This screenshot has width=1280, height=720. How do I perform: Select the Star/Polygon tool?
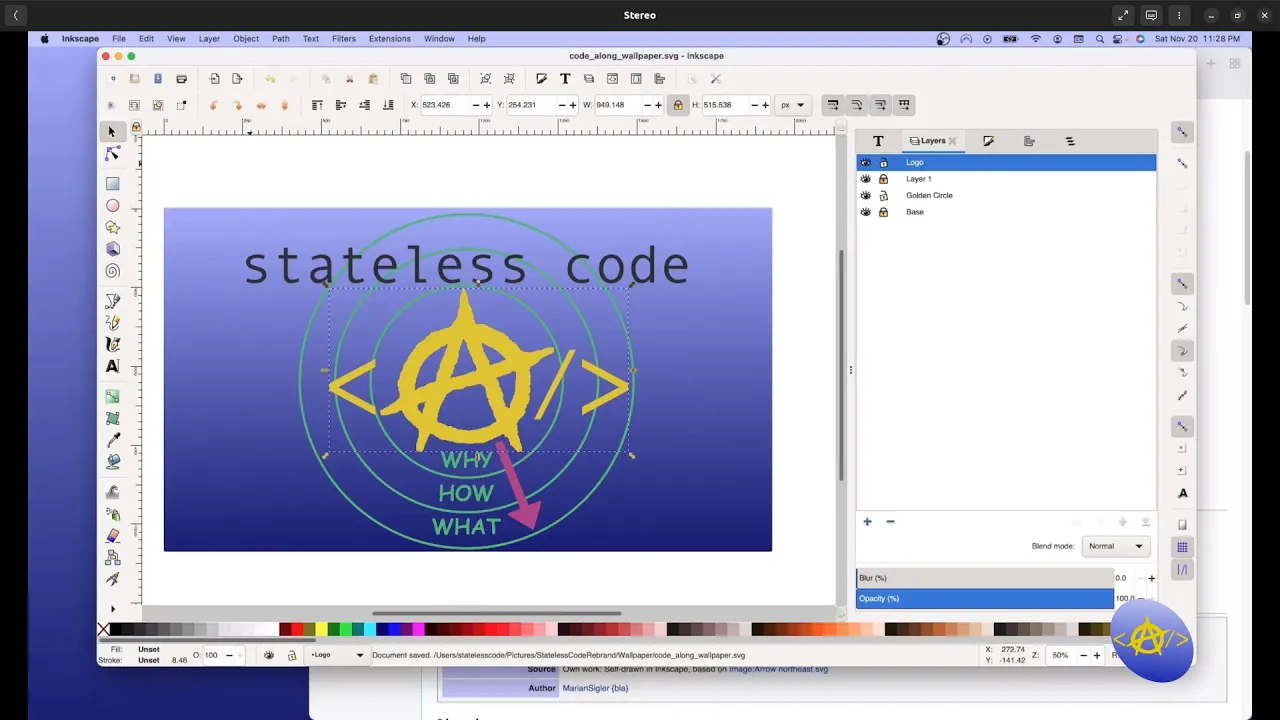tap(112, 228)
